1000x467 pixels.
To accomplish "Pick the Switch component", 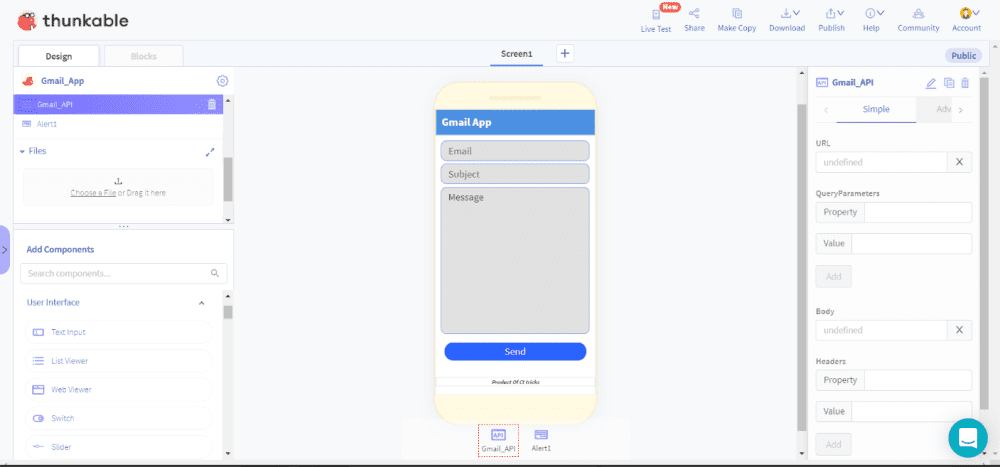I will point(119,418).
